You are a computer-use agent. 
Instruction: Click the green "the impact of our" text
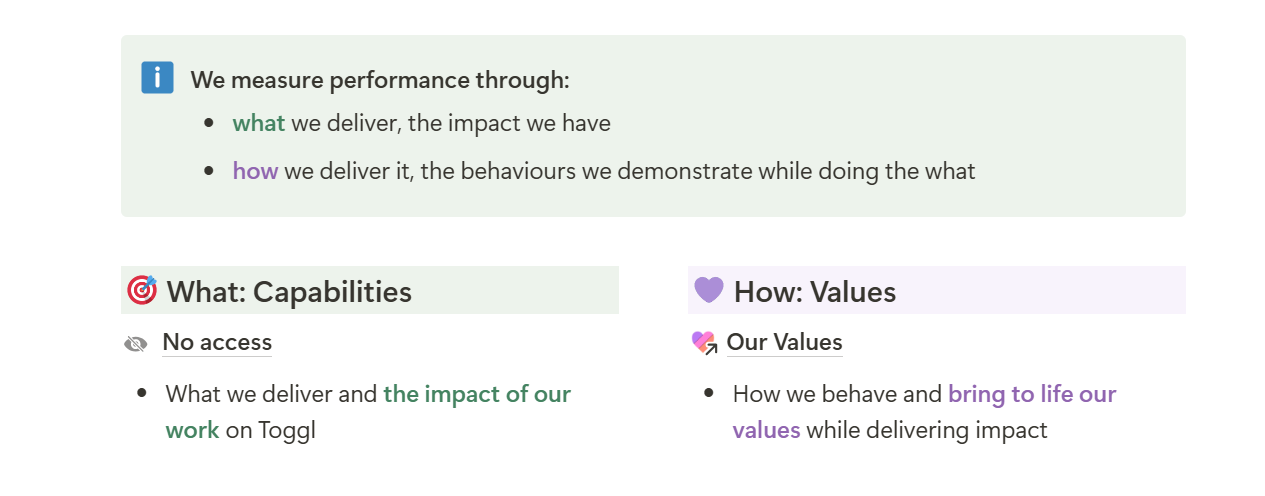[x=477, y=394]
